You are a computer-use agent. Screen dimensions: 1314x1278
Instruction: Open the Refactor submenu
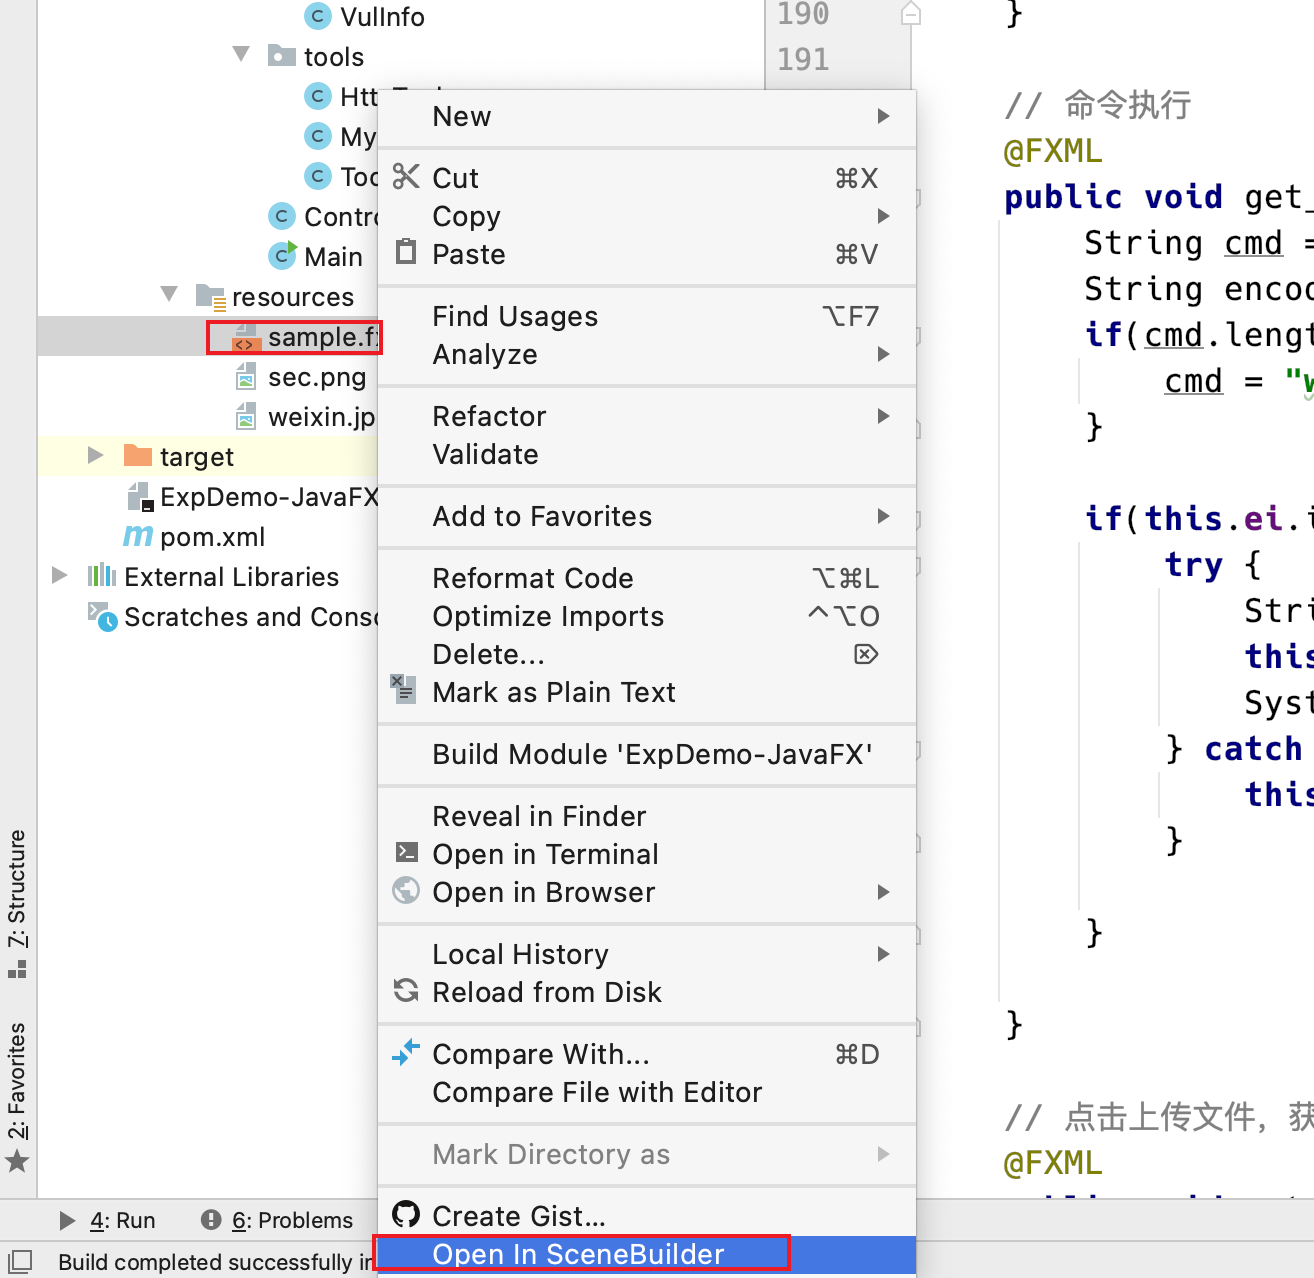647,416
